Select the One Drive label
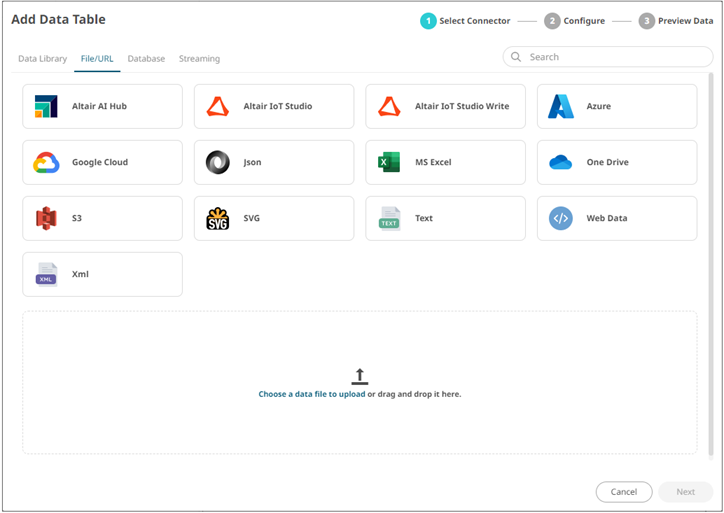This screenshot has width=724, height=513. pos(608,163)
